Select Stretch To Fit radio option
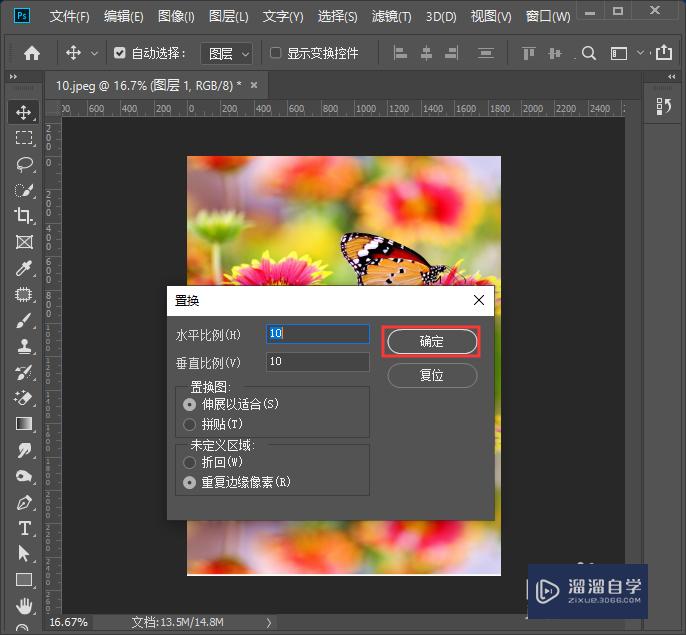The height and width of the screenshot is (635, 686). [189, 404]
